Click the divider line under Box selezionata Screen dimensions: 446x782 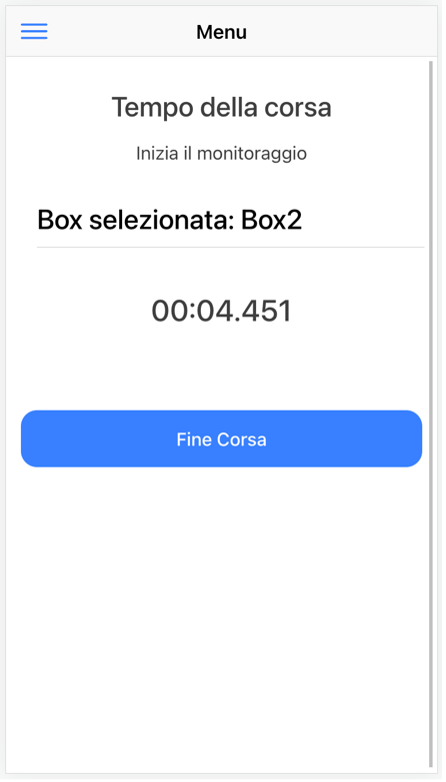(230, 247)
